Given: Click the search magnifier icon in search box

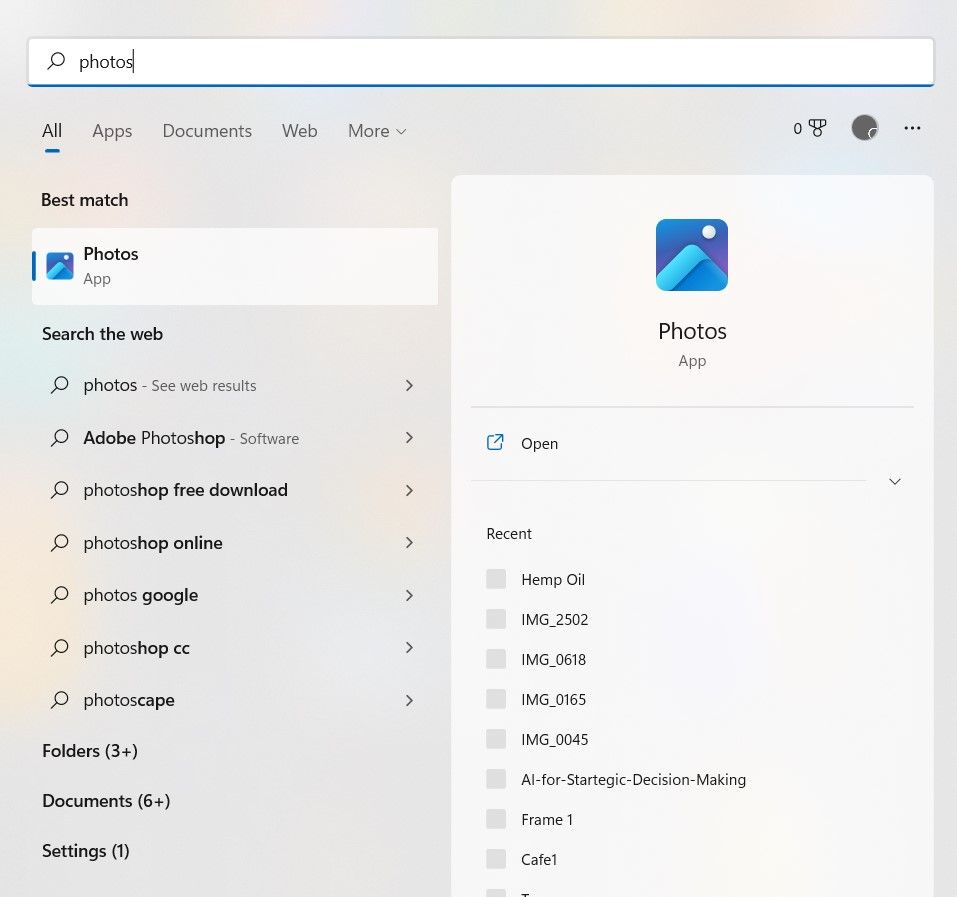Looking at the screenshot, I should click(x=56, y=60).
